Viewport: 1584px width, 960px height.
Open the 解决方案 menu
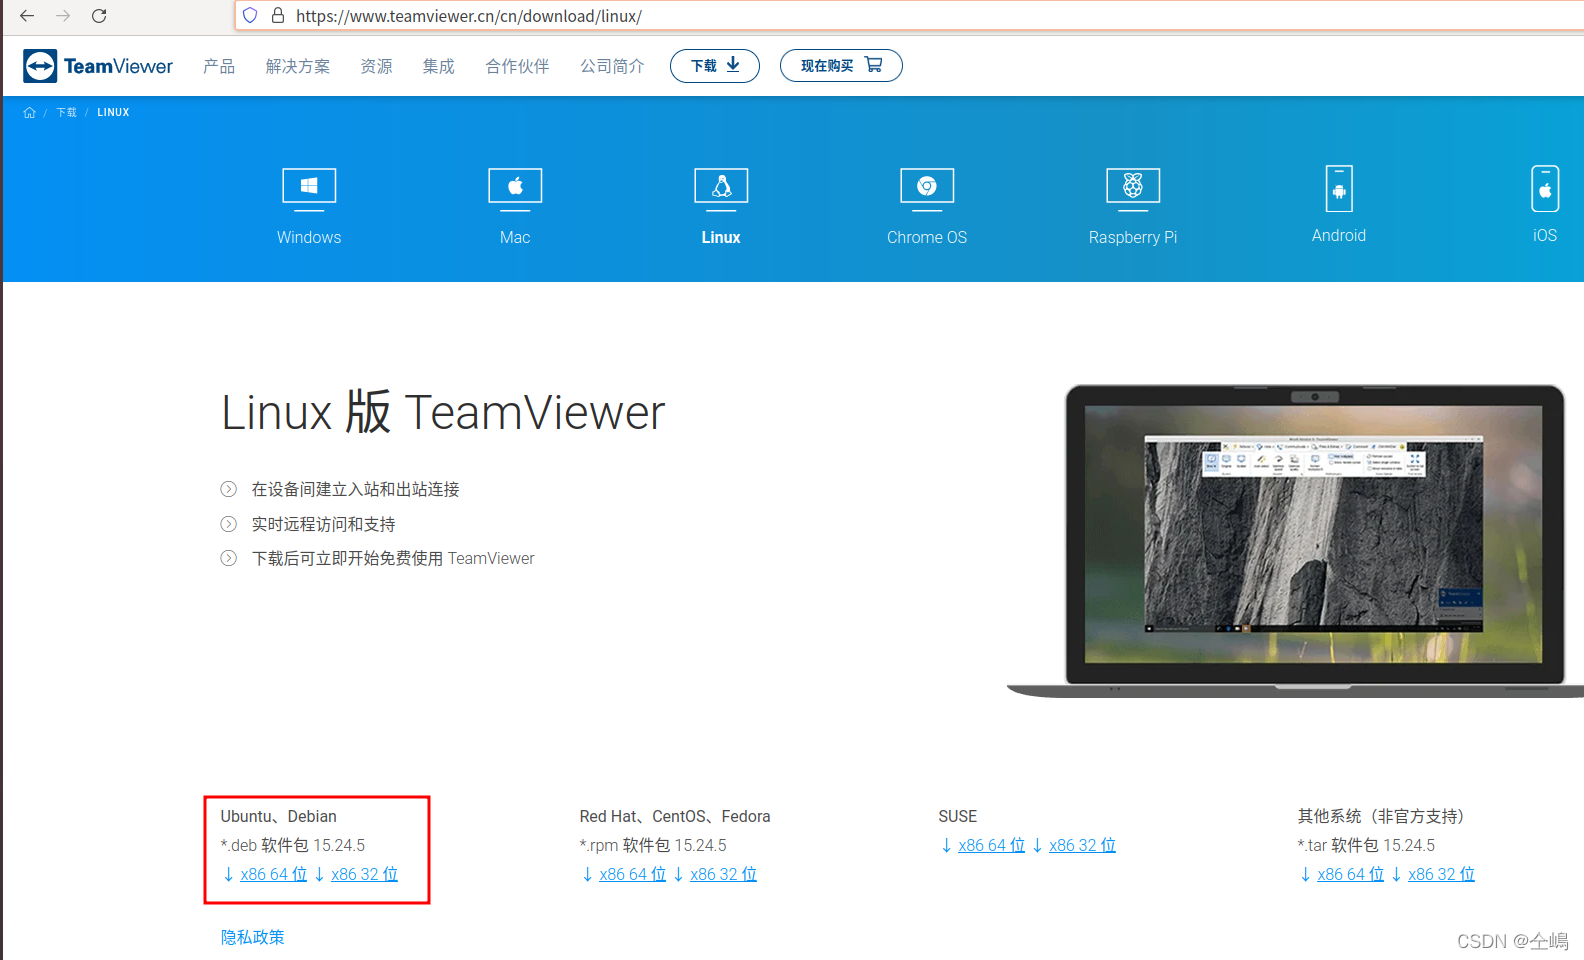coord(298,66)
